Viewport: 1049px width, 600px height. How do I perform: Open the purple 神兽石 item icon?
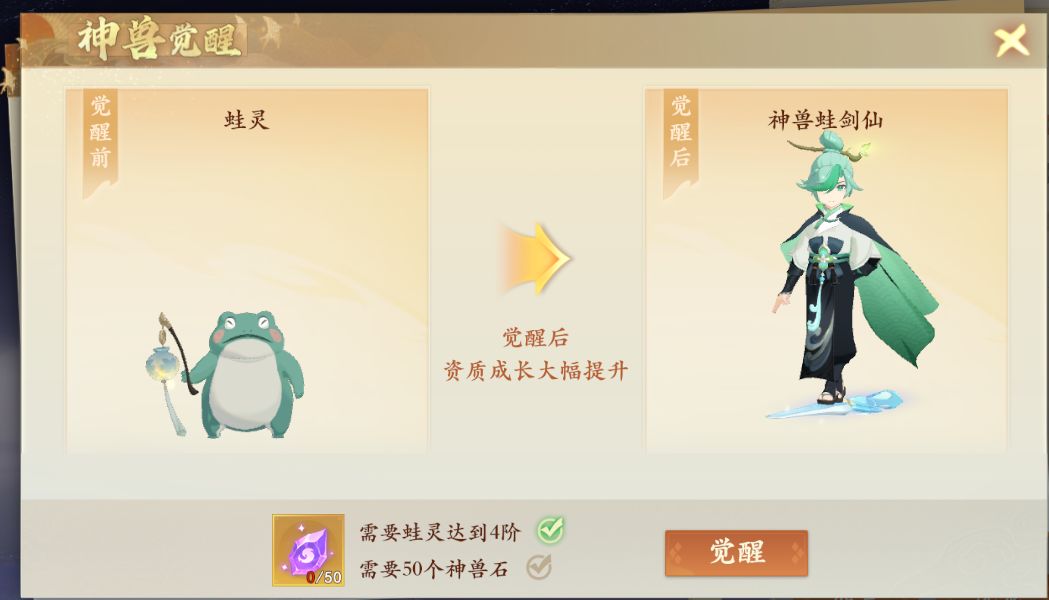point(308,550)
